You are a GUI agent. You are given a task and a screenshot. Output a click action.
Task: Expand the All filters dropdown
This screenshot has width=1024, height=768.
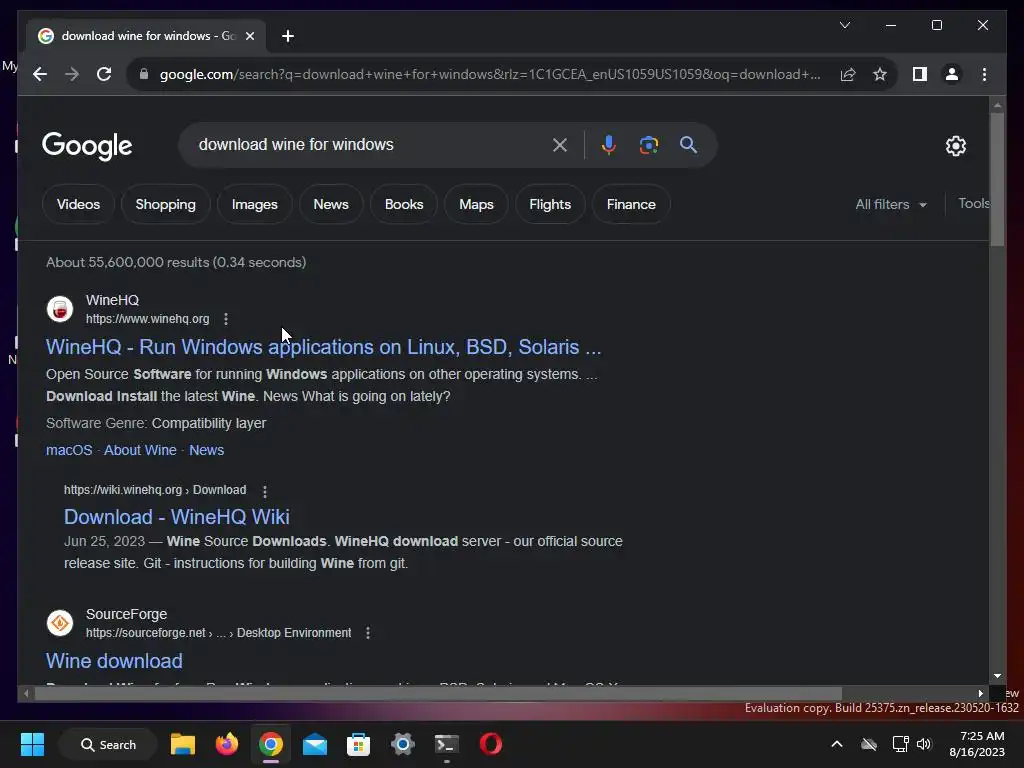[x=891, y=204]
